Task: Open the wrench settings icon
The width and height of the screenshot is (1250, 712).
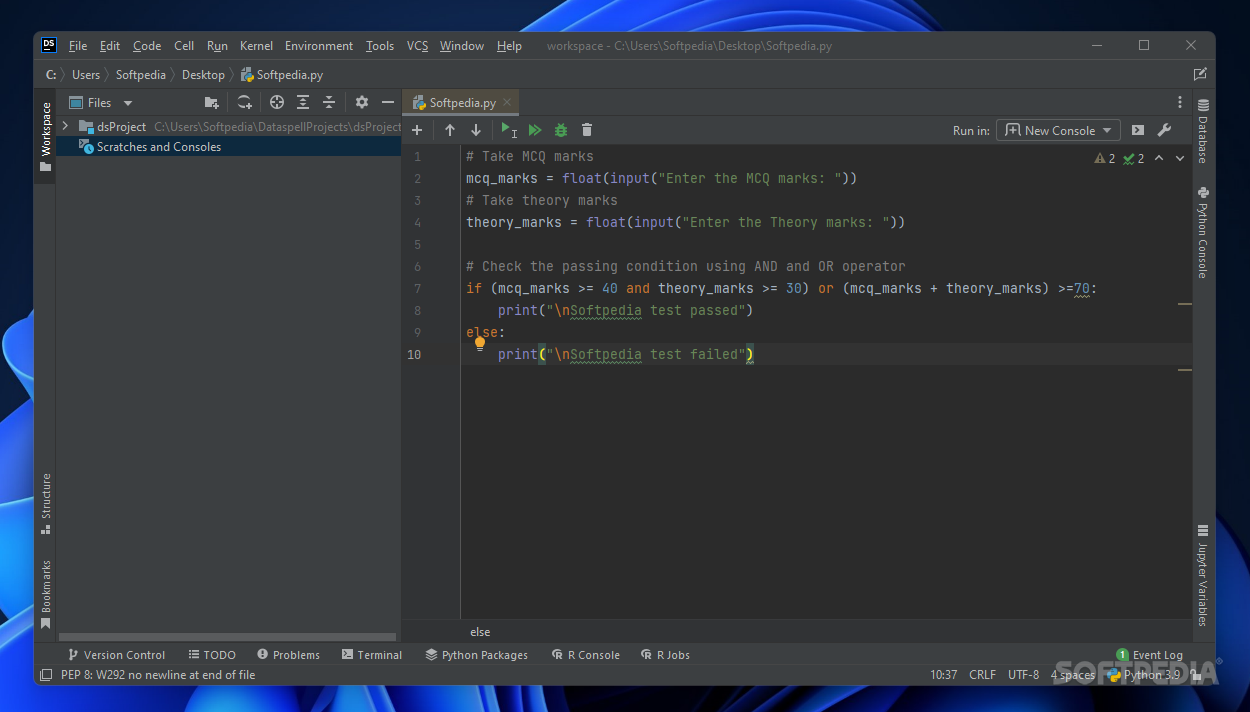Action: pyautogui.click(x=1164, y=130)
